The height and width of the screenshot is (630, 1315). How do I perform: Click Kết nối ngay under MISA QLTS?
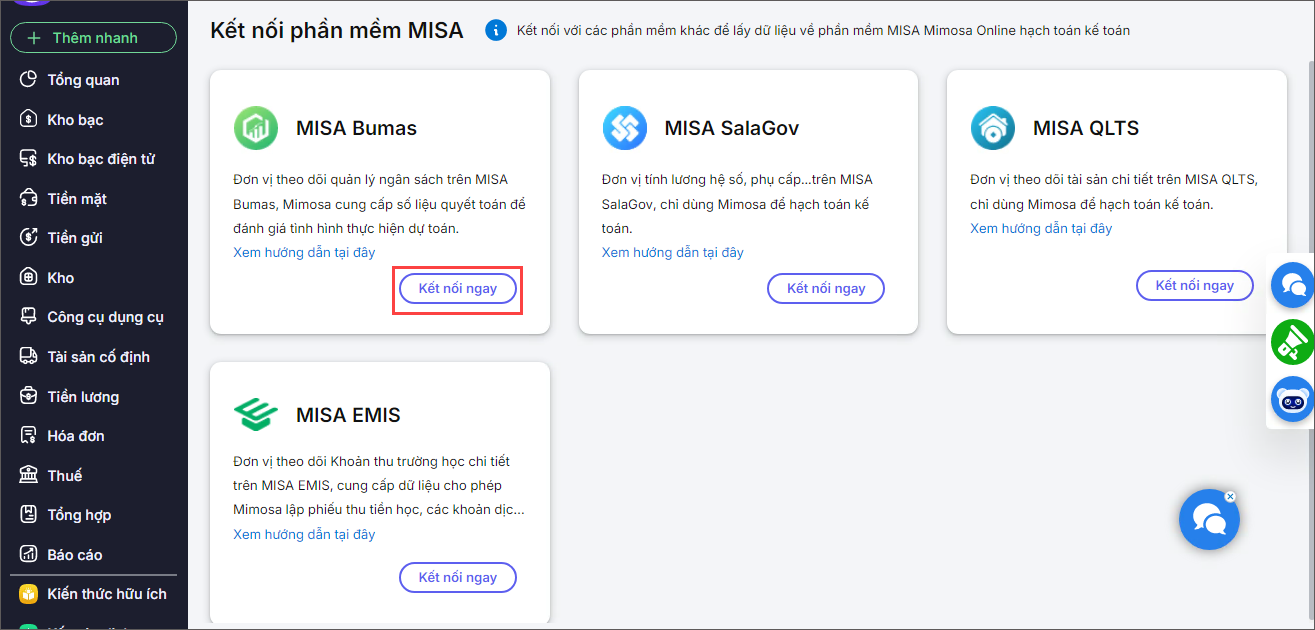click(1194, 285)
